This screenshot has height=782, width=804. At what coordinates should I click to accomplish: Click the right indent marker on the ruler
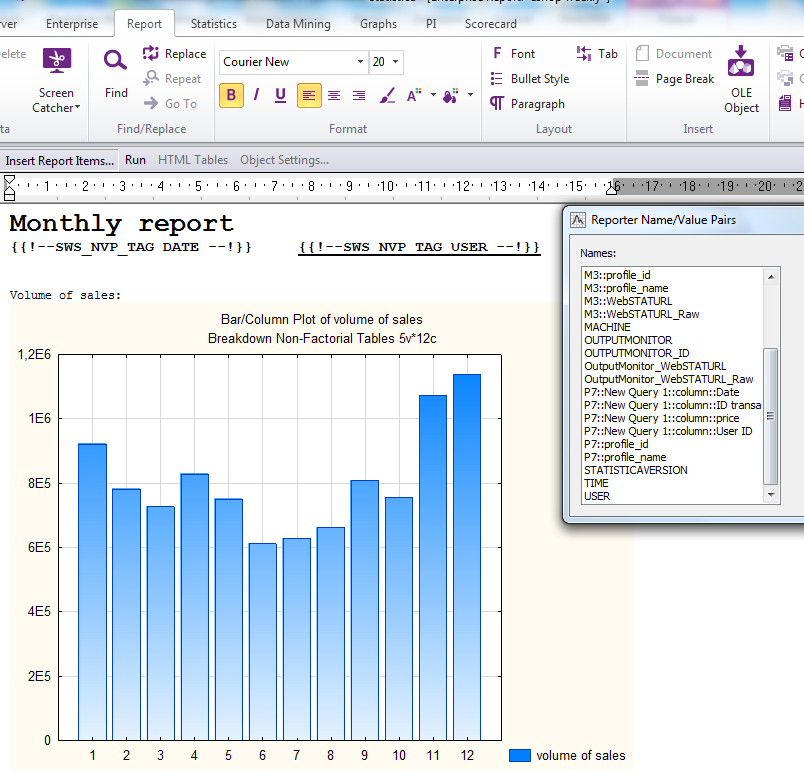point(611,188)
